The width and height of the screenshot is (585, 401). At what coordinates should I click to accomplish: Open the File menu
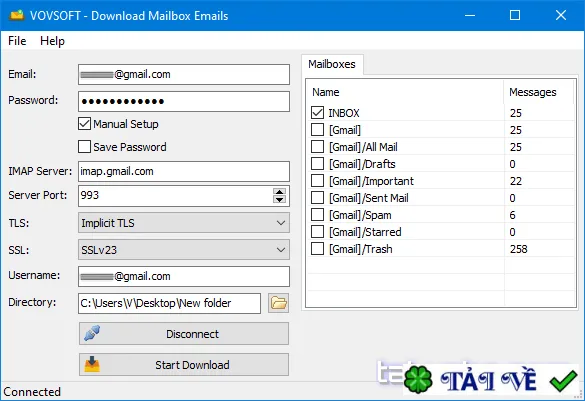[x=17, y=41]
